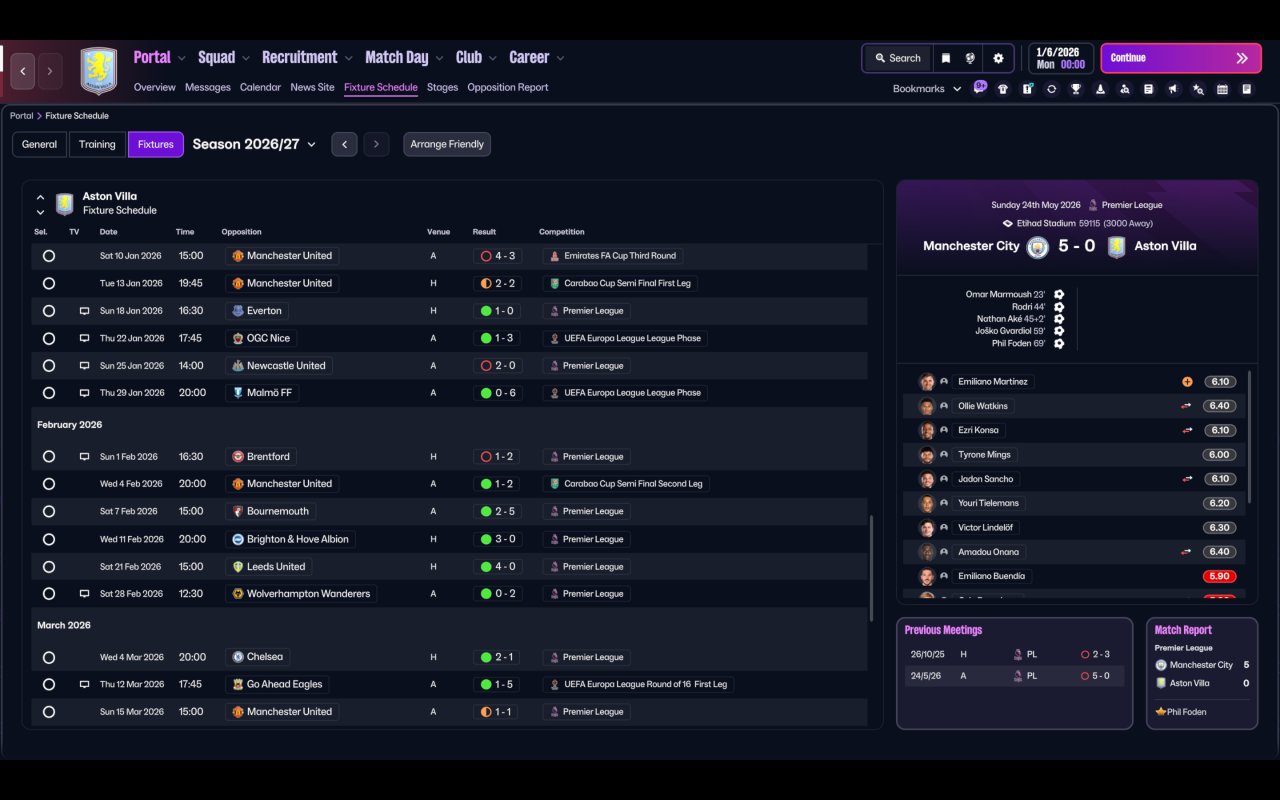Expand the Club menu chevron
Screen dimensions: 1280x800
[492, 58]
